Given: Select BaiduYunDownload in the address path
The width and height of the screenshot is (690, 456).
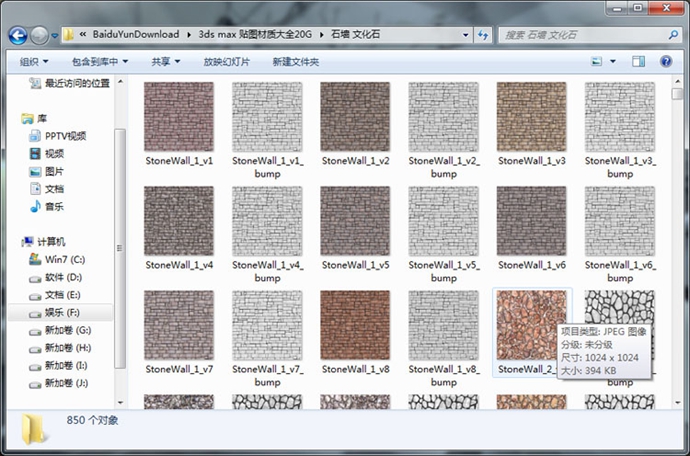Looking at the screenshot, I should click(x=136, y=34).
